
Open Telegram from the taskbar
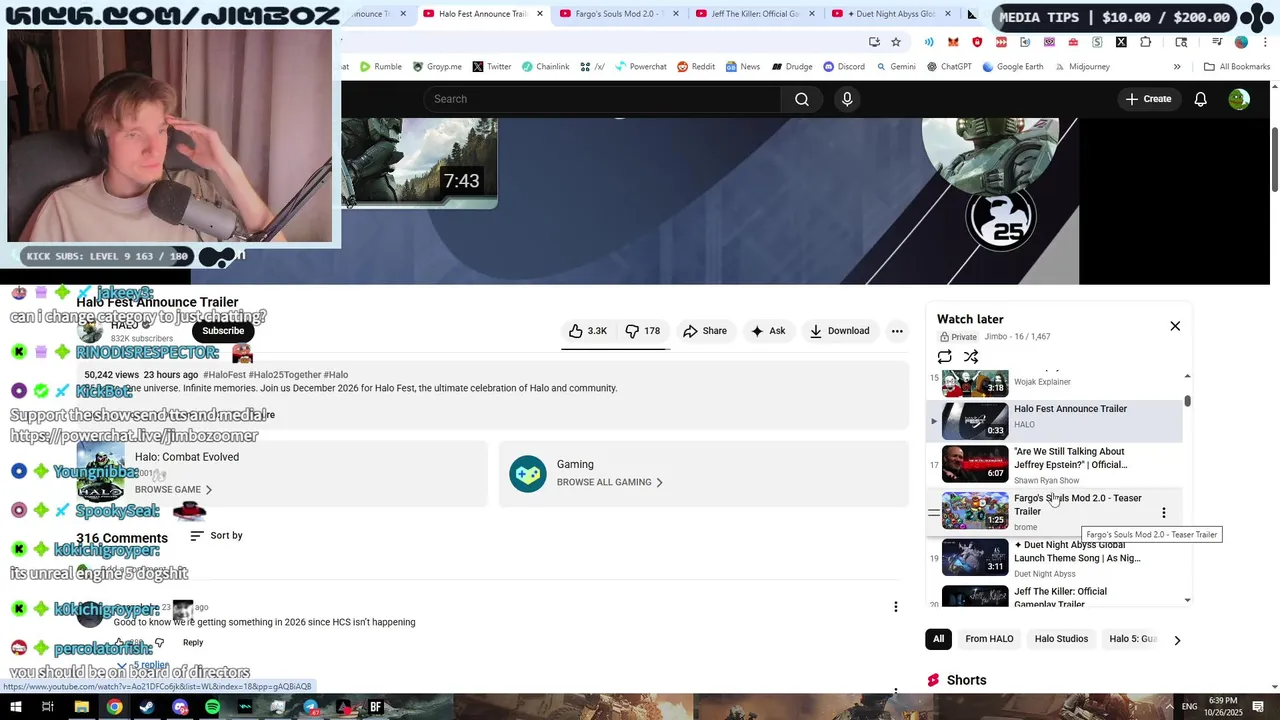(x=311, y=707)
